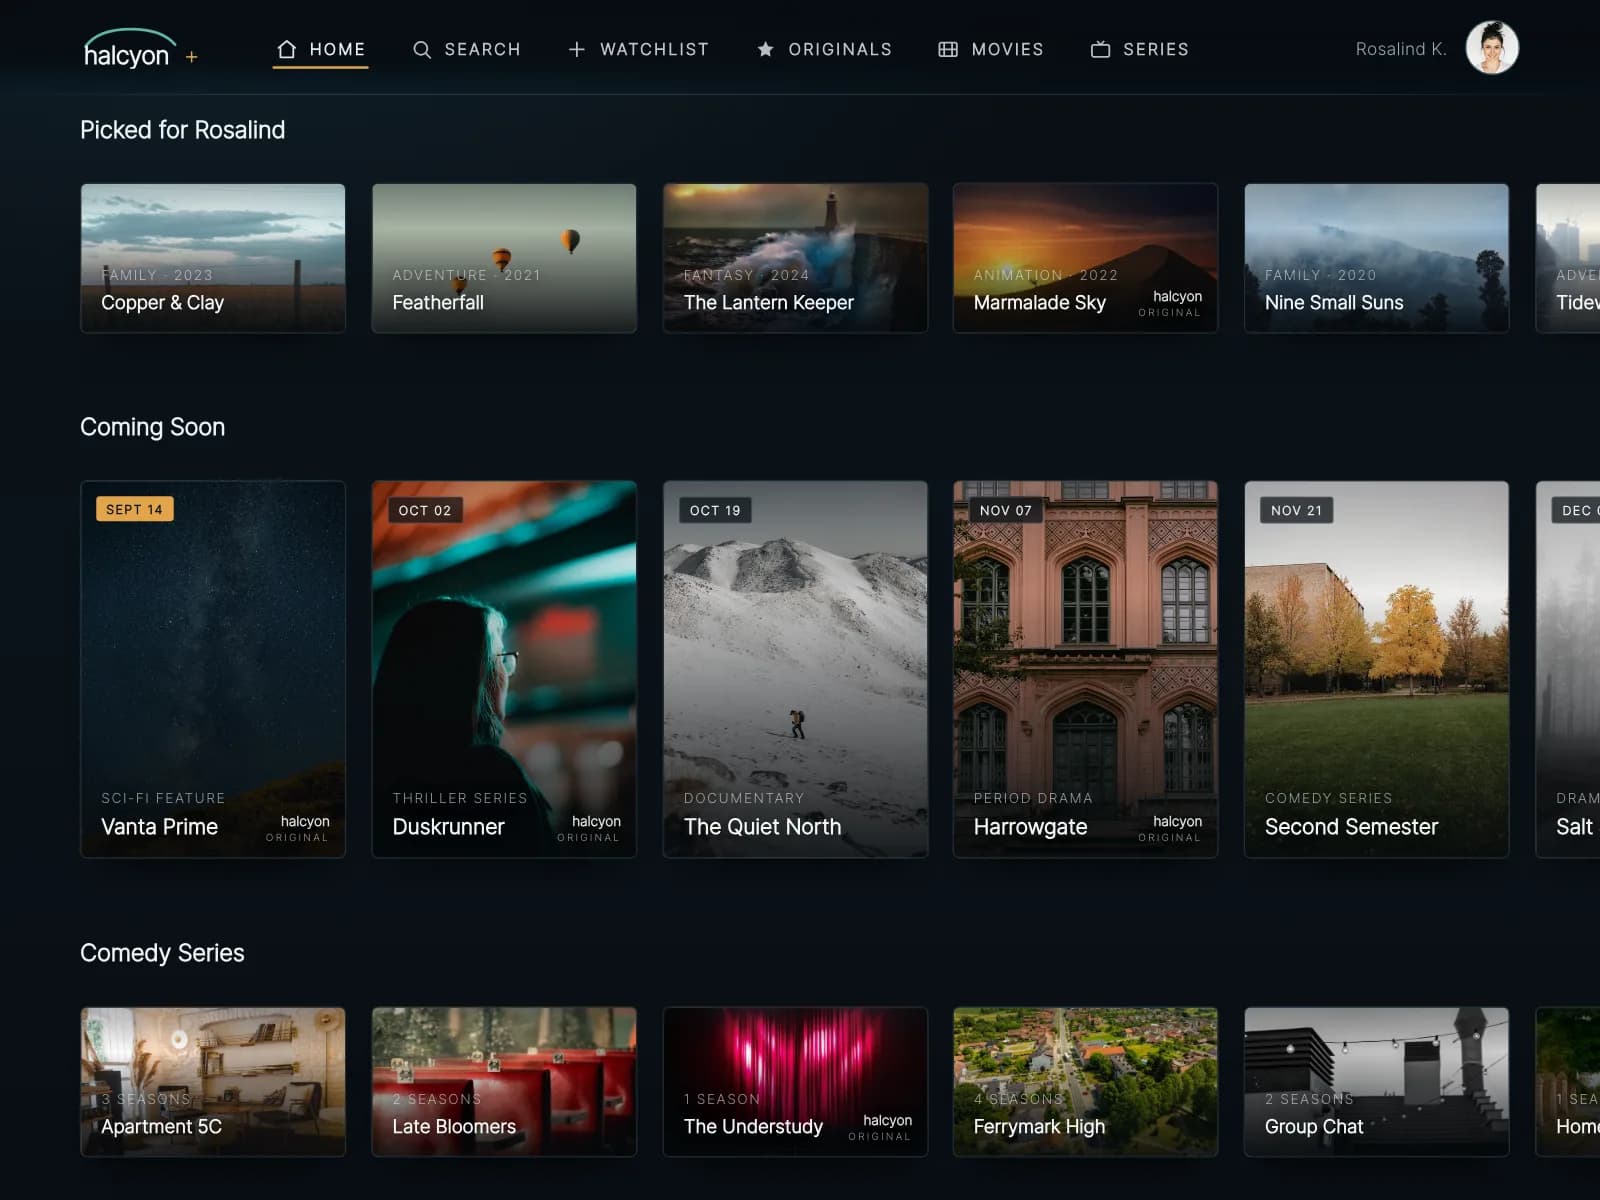Click the Comedy Series section heading
This screenshot has width=1600, height=1200.
(162, 953)
